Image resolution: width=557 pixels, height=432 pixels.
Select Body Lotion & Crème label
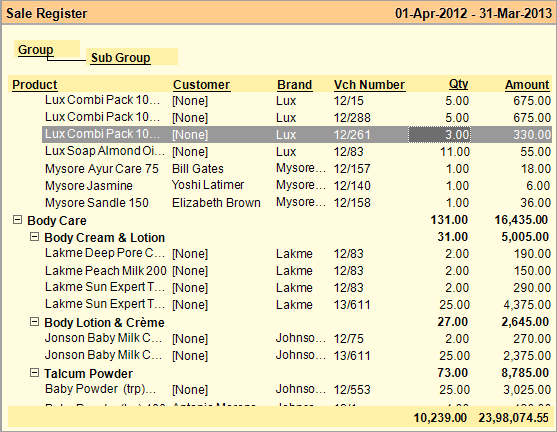tap(104, 323)
